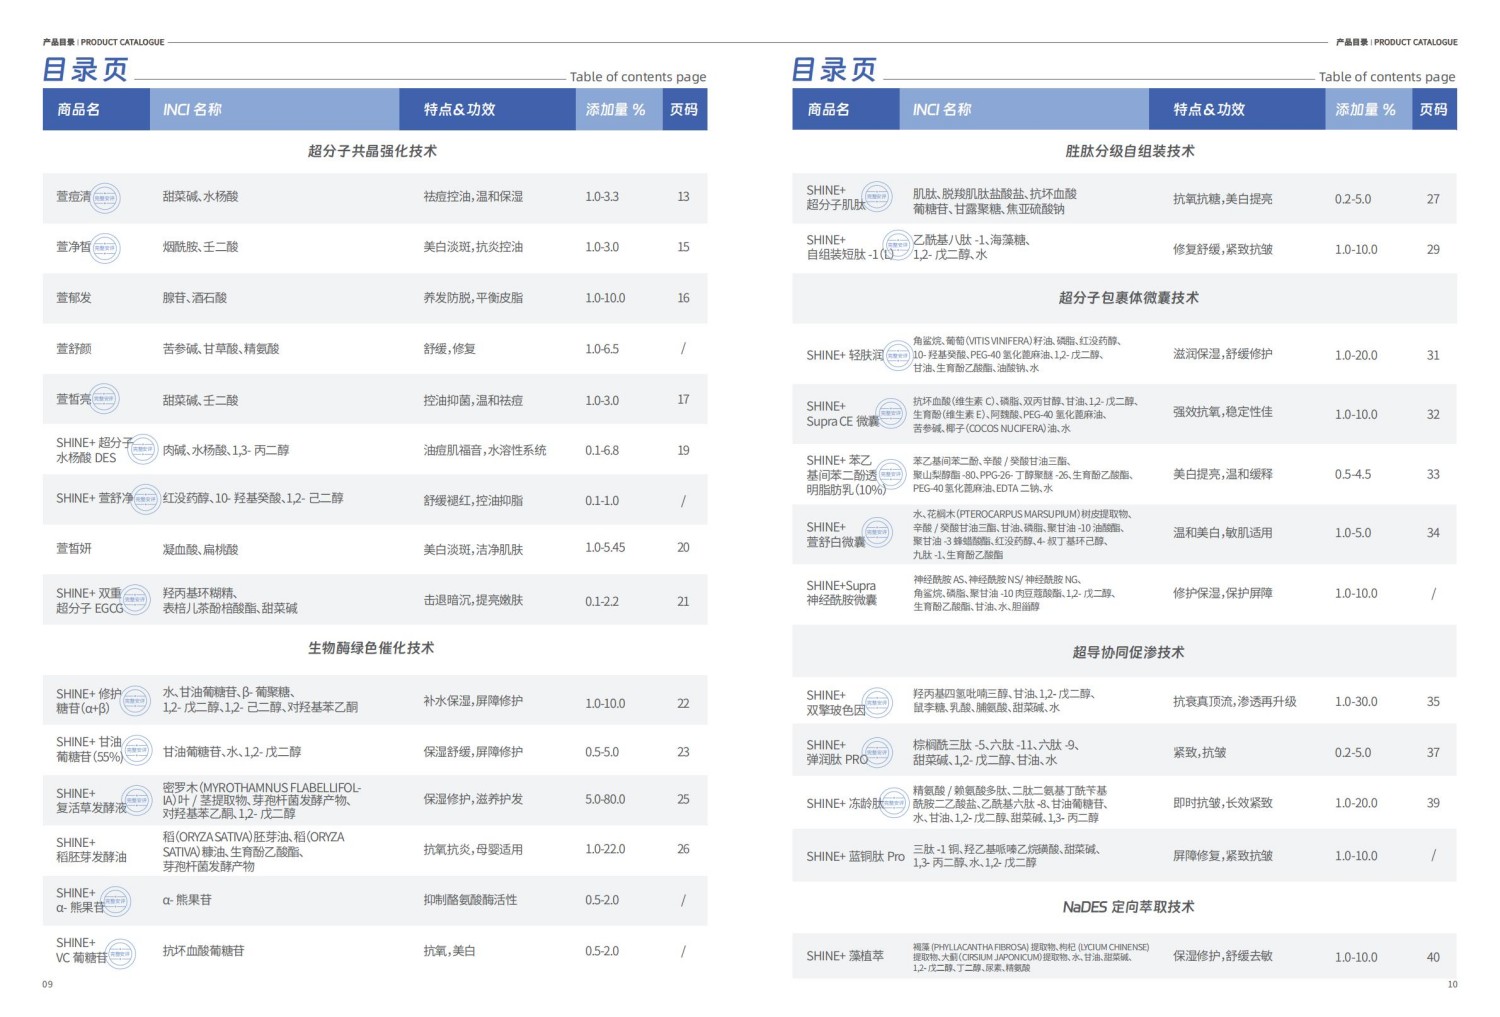
Task: Click the 超分子共晶强化技术 section heading
Action: (x=372, y=151)
